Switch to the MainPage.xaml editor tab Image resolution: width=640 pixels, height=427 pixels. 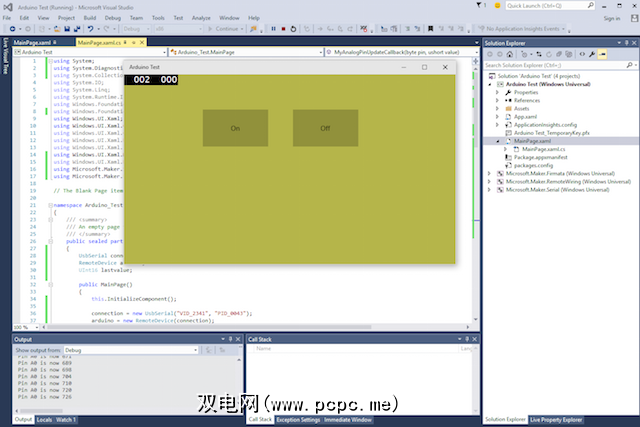(x=33, y=41)
